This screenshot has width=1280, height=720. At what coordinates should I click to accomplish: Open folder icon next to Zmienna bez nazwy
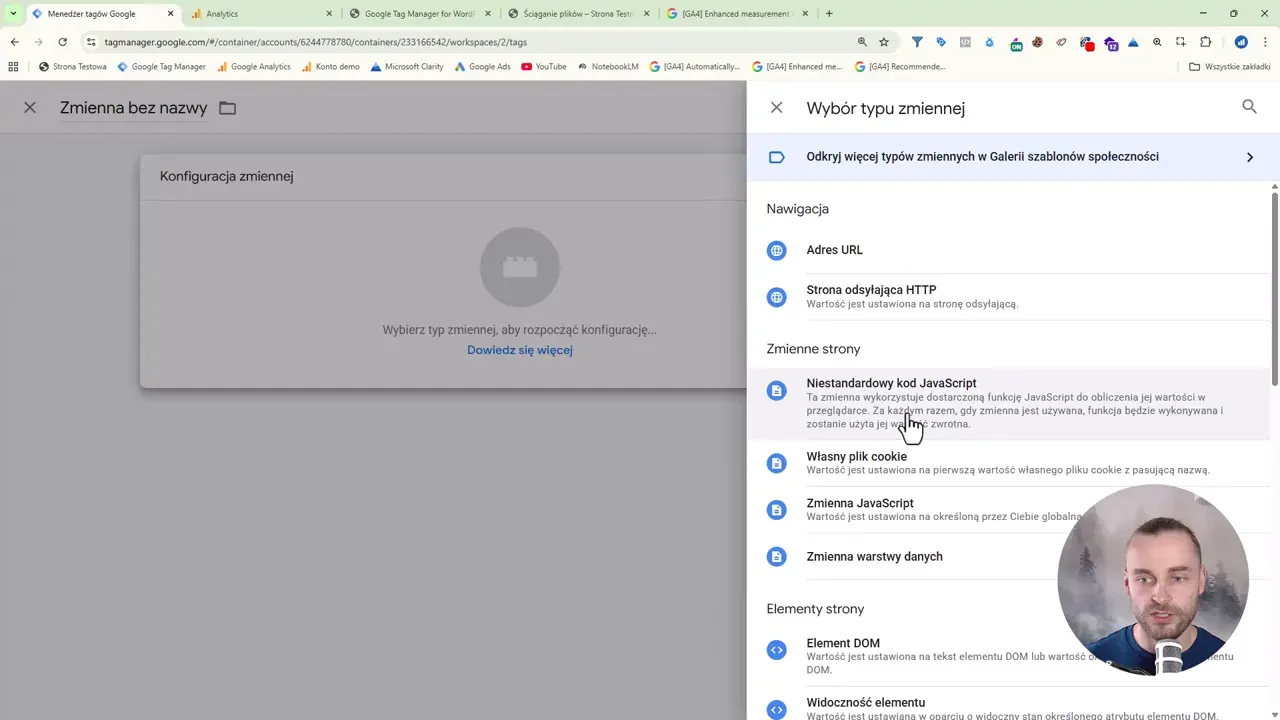228,108
